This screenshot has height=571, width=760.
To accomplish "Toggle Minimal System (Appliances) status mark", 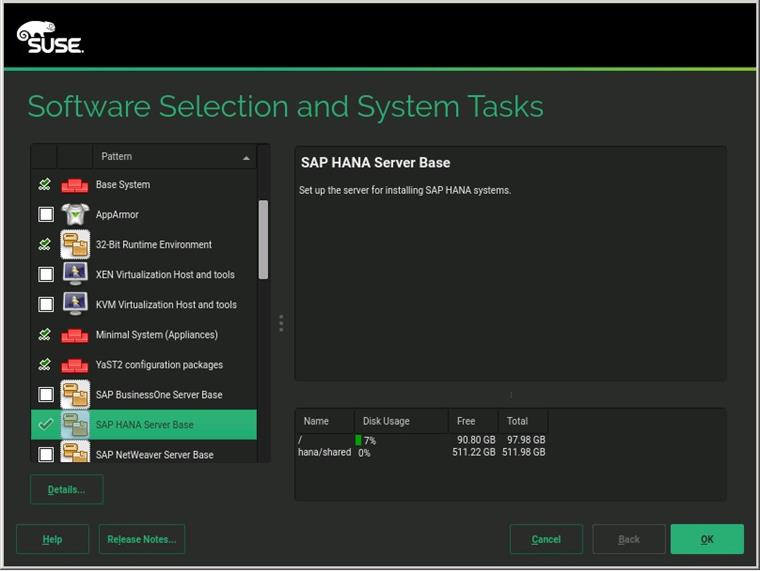I will point(45,334).
